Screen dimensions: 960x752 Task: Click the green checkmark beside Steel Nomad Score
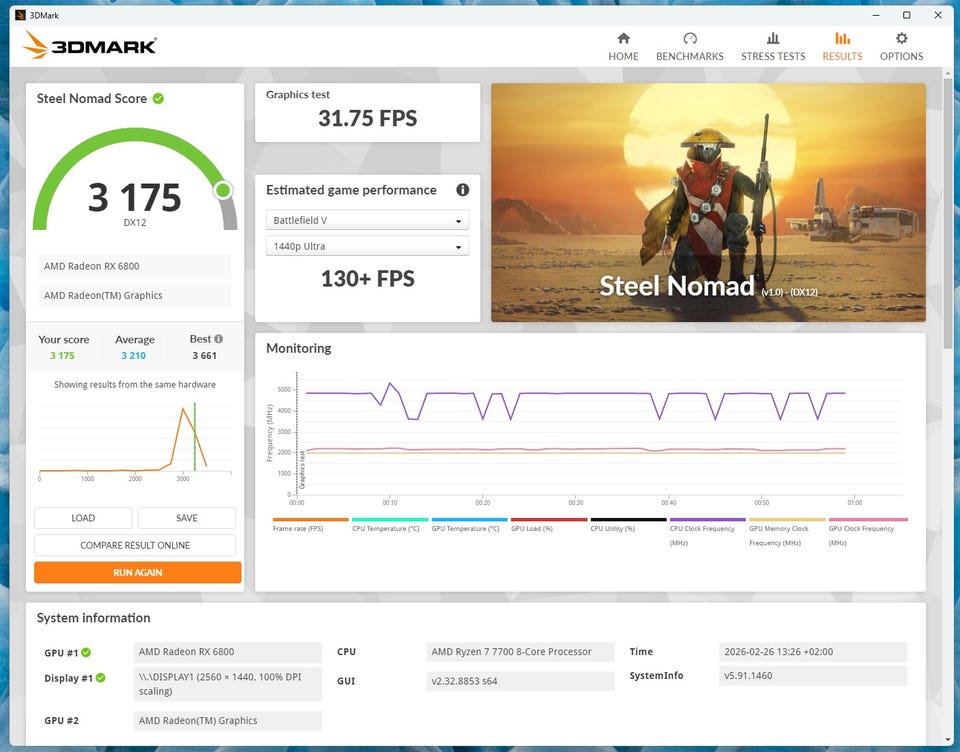pyautogui.click(x=158, y=98)
